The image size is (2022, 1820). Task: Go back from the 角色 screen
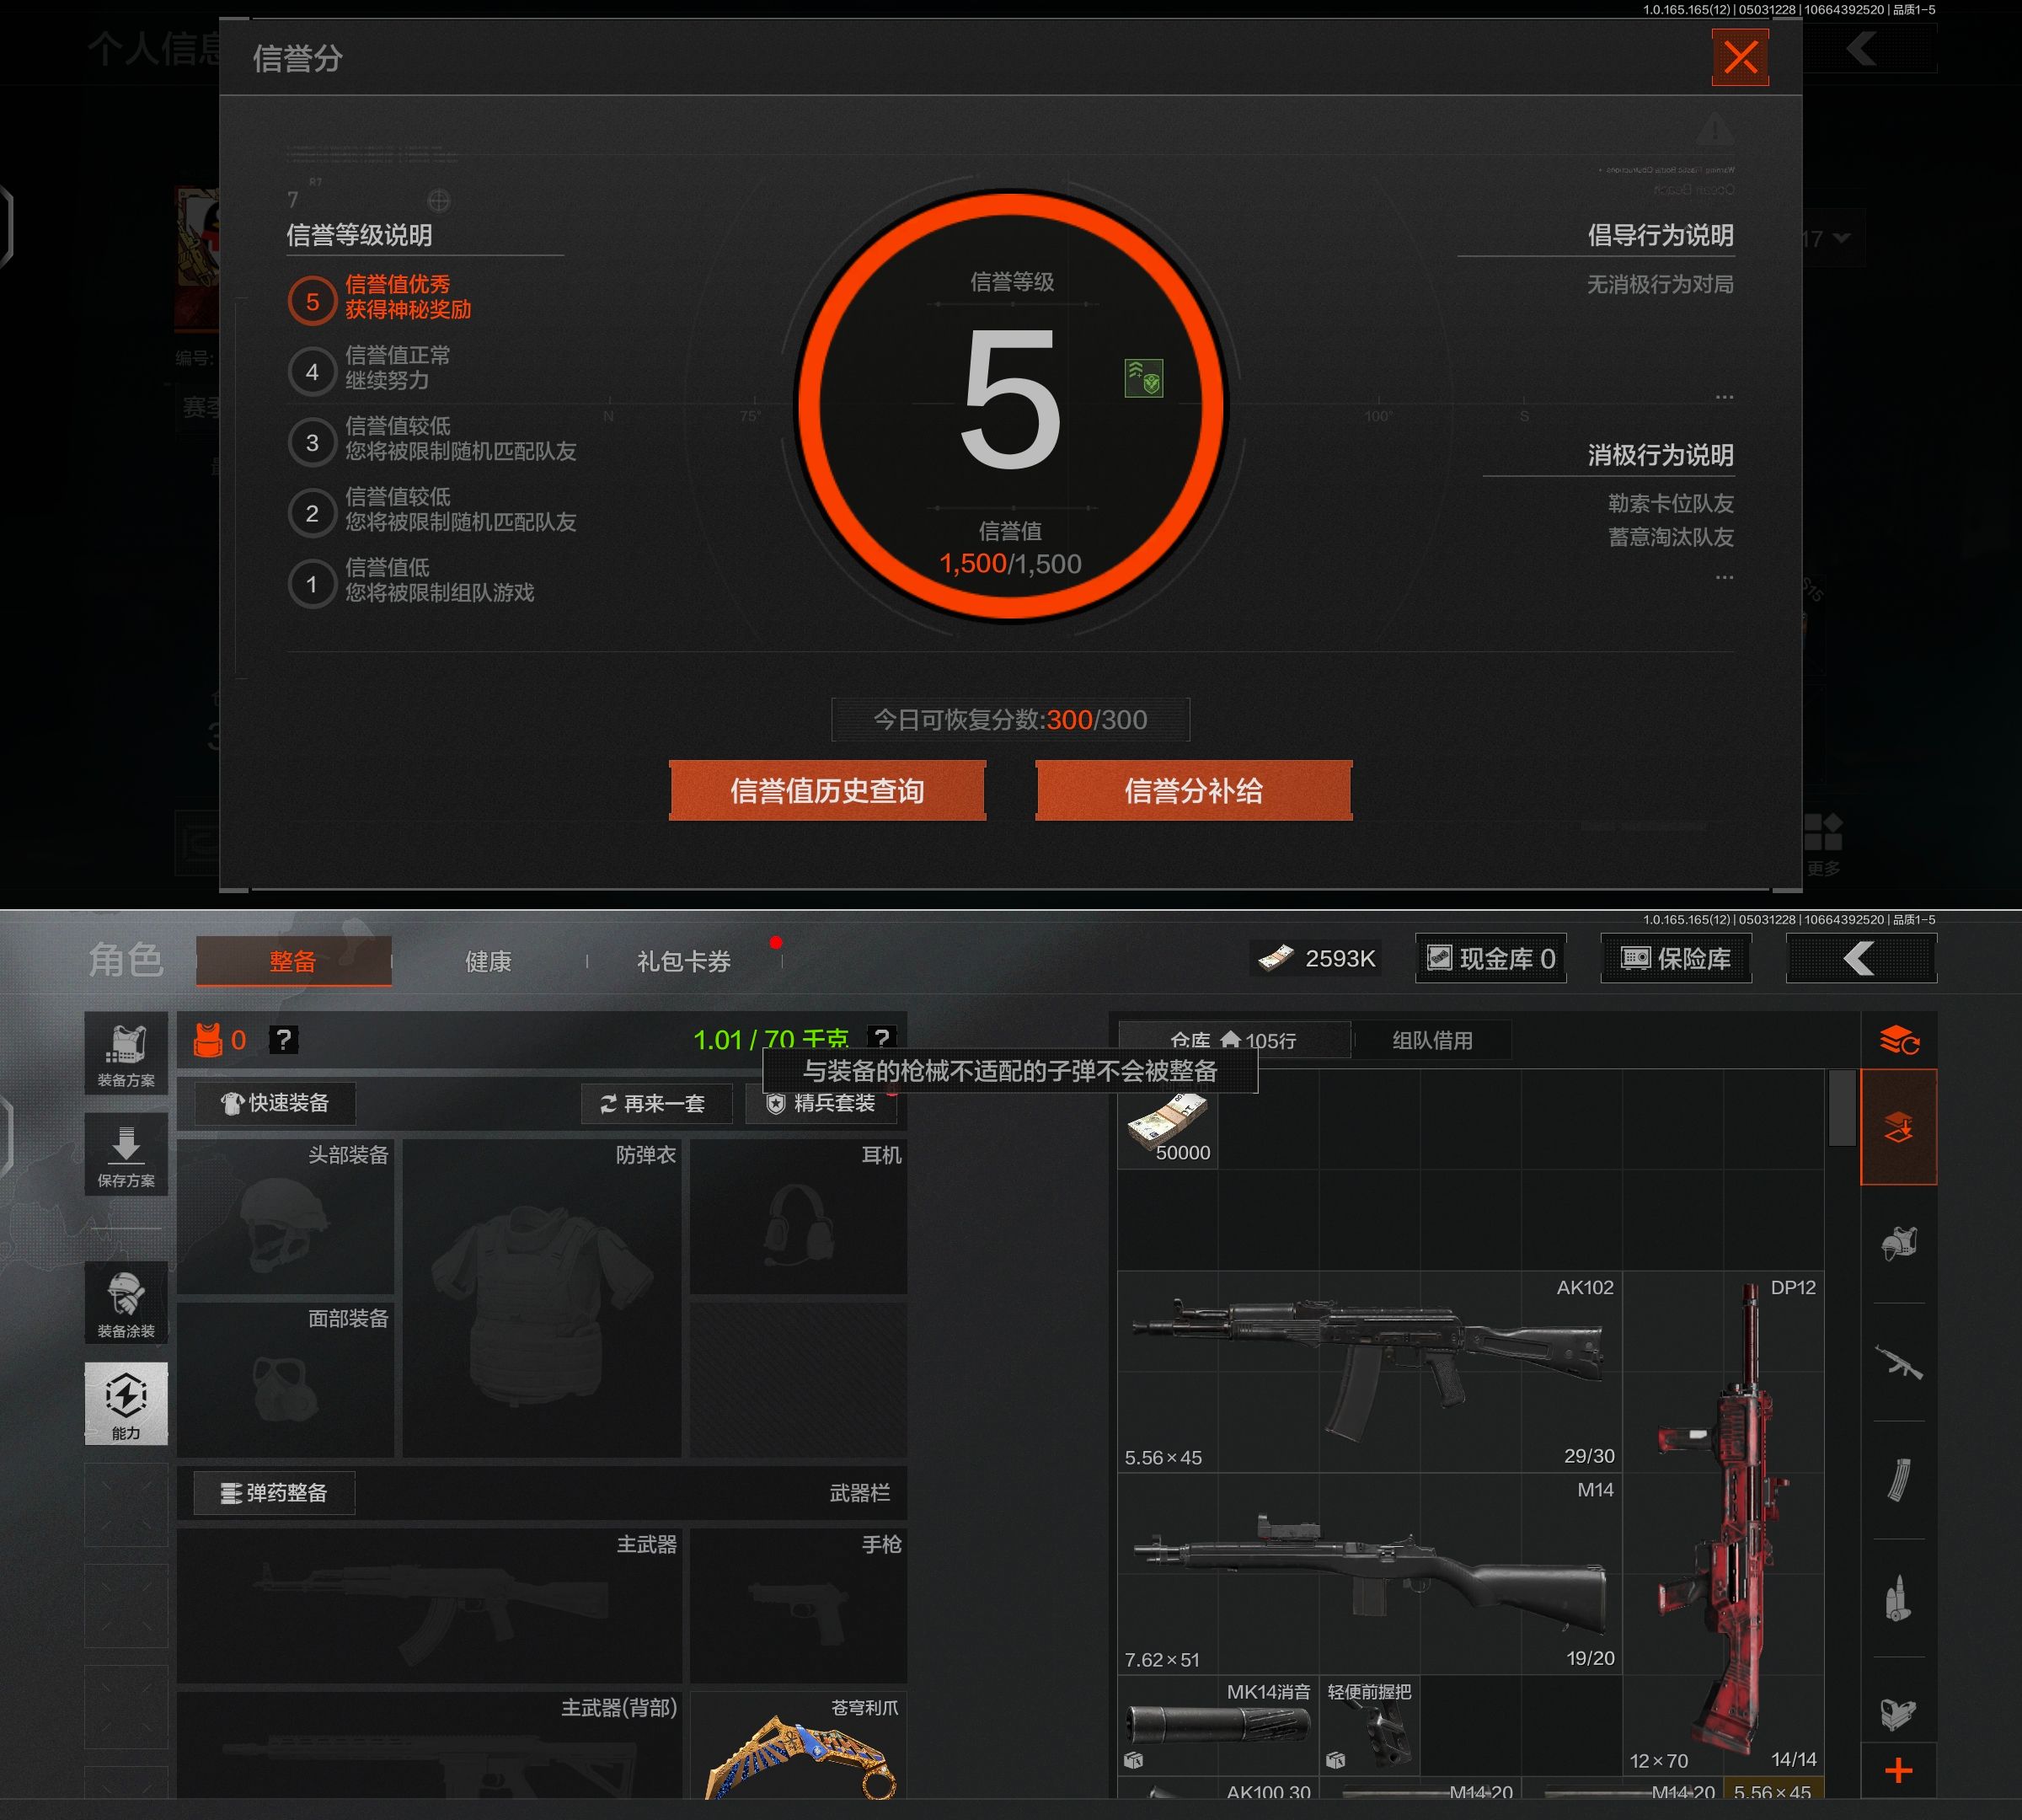pos(1861,959)
